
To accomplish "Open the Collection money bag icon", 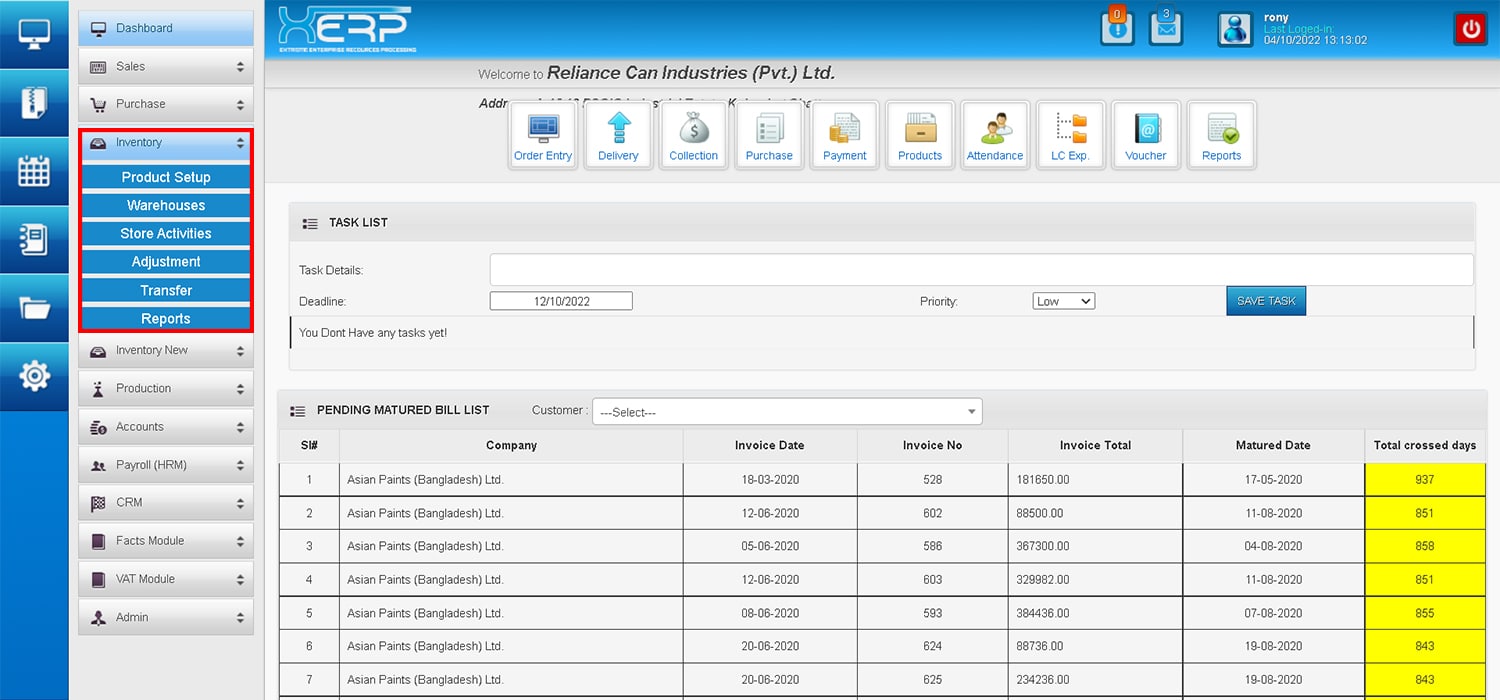I will point(693,135).
